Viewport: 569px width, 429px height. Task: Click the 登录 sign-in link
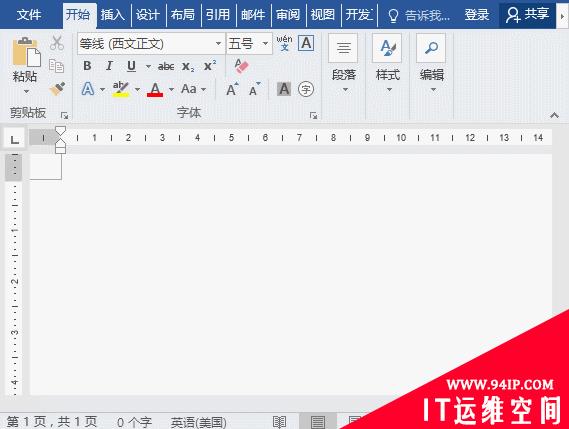click(x=477, y=15)
